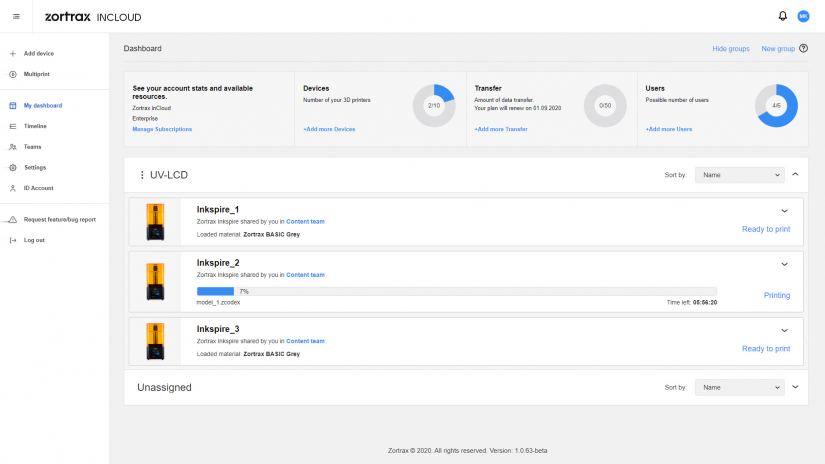Open the Teams page

coord(32,147)
